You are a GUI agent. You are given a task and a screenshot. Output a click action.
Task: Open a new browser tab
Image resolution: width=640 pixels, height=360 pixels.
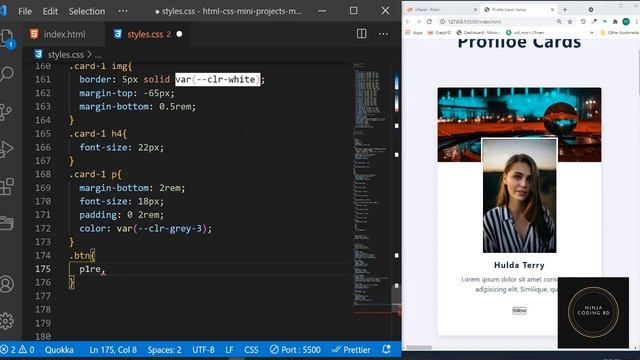[x=565, y=9]
